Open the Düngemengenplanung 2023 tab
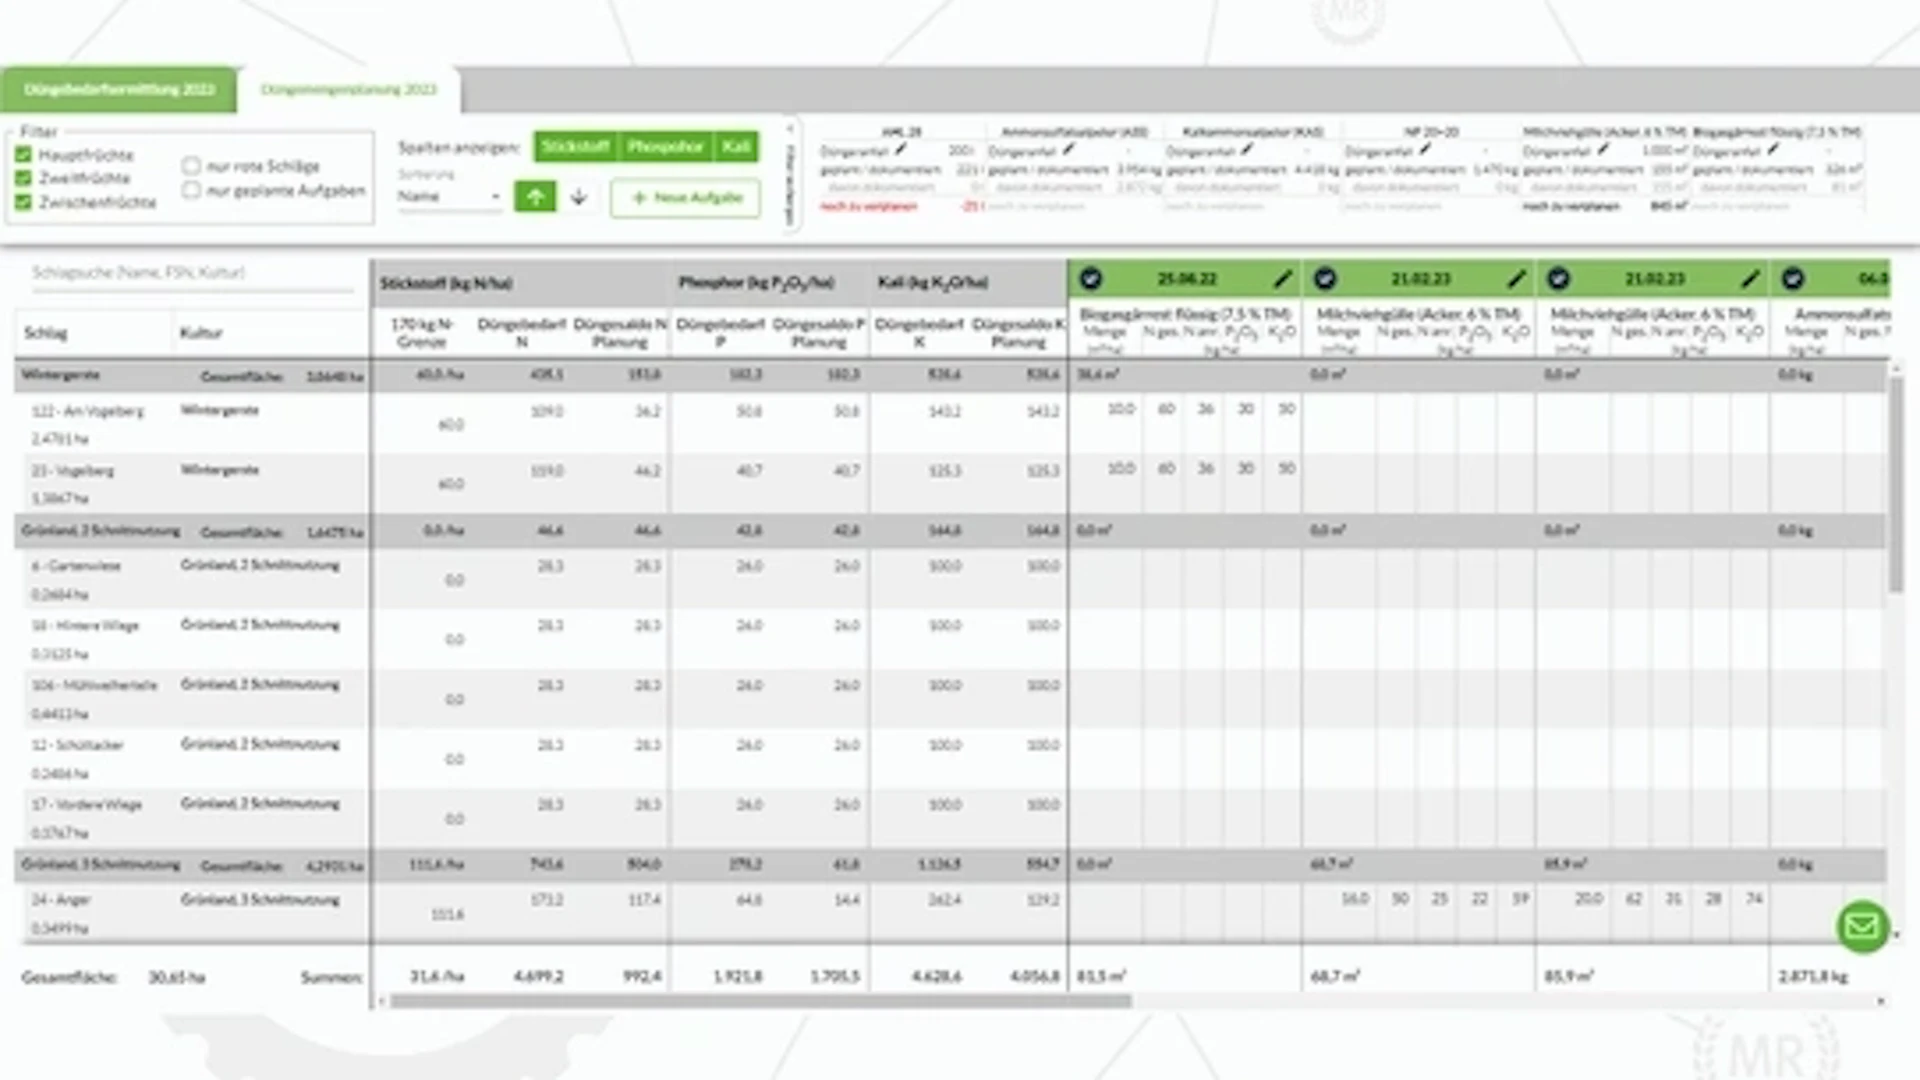The height and width of the screenshot is (1080, 1920). coord(348,89)
